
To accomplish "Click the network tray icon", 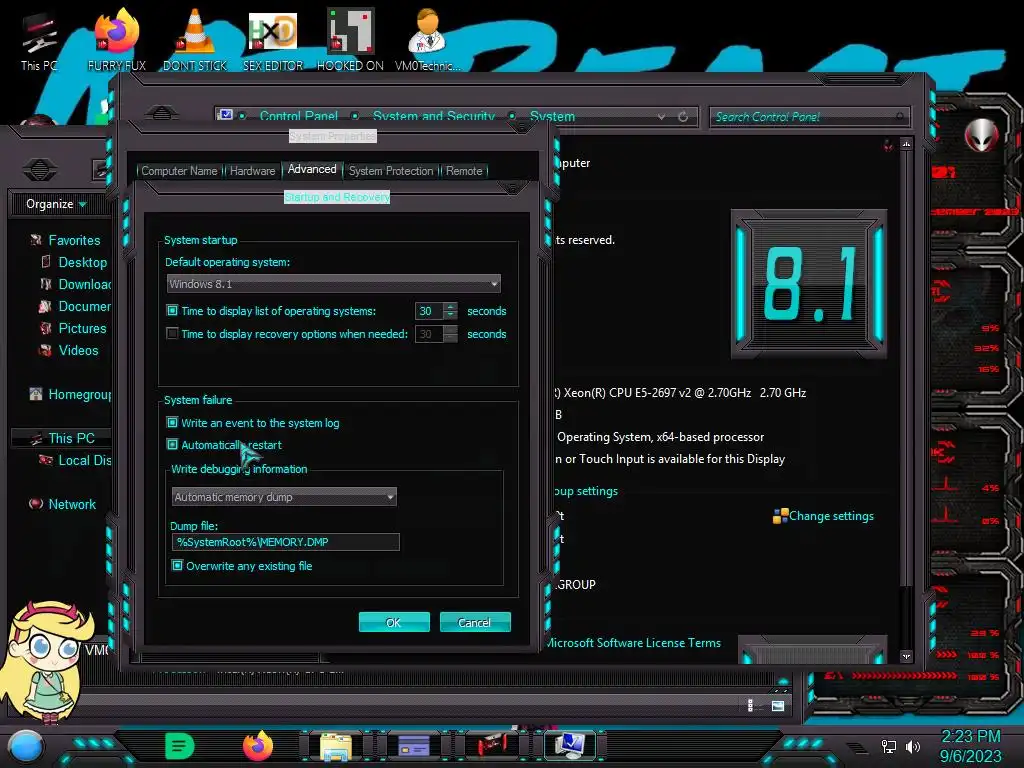I will pos(889,746).
